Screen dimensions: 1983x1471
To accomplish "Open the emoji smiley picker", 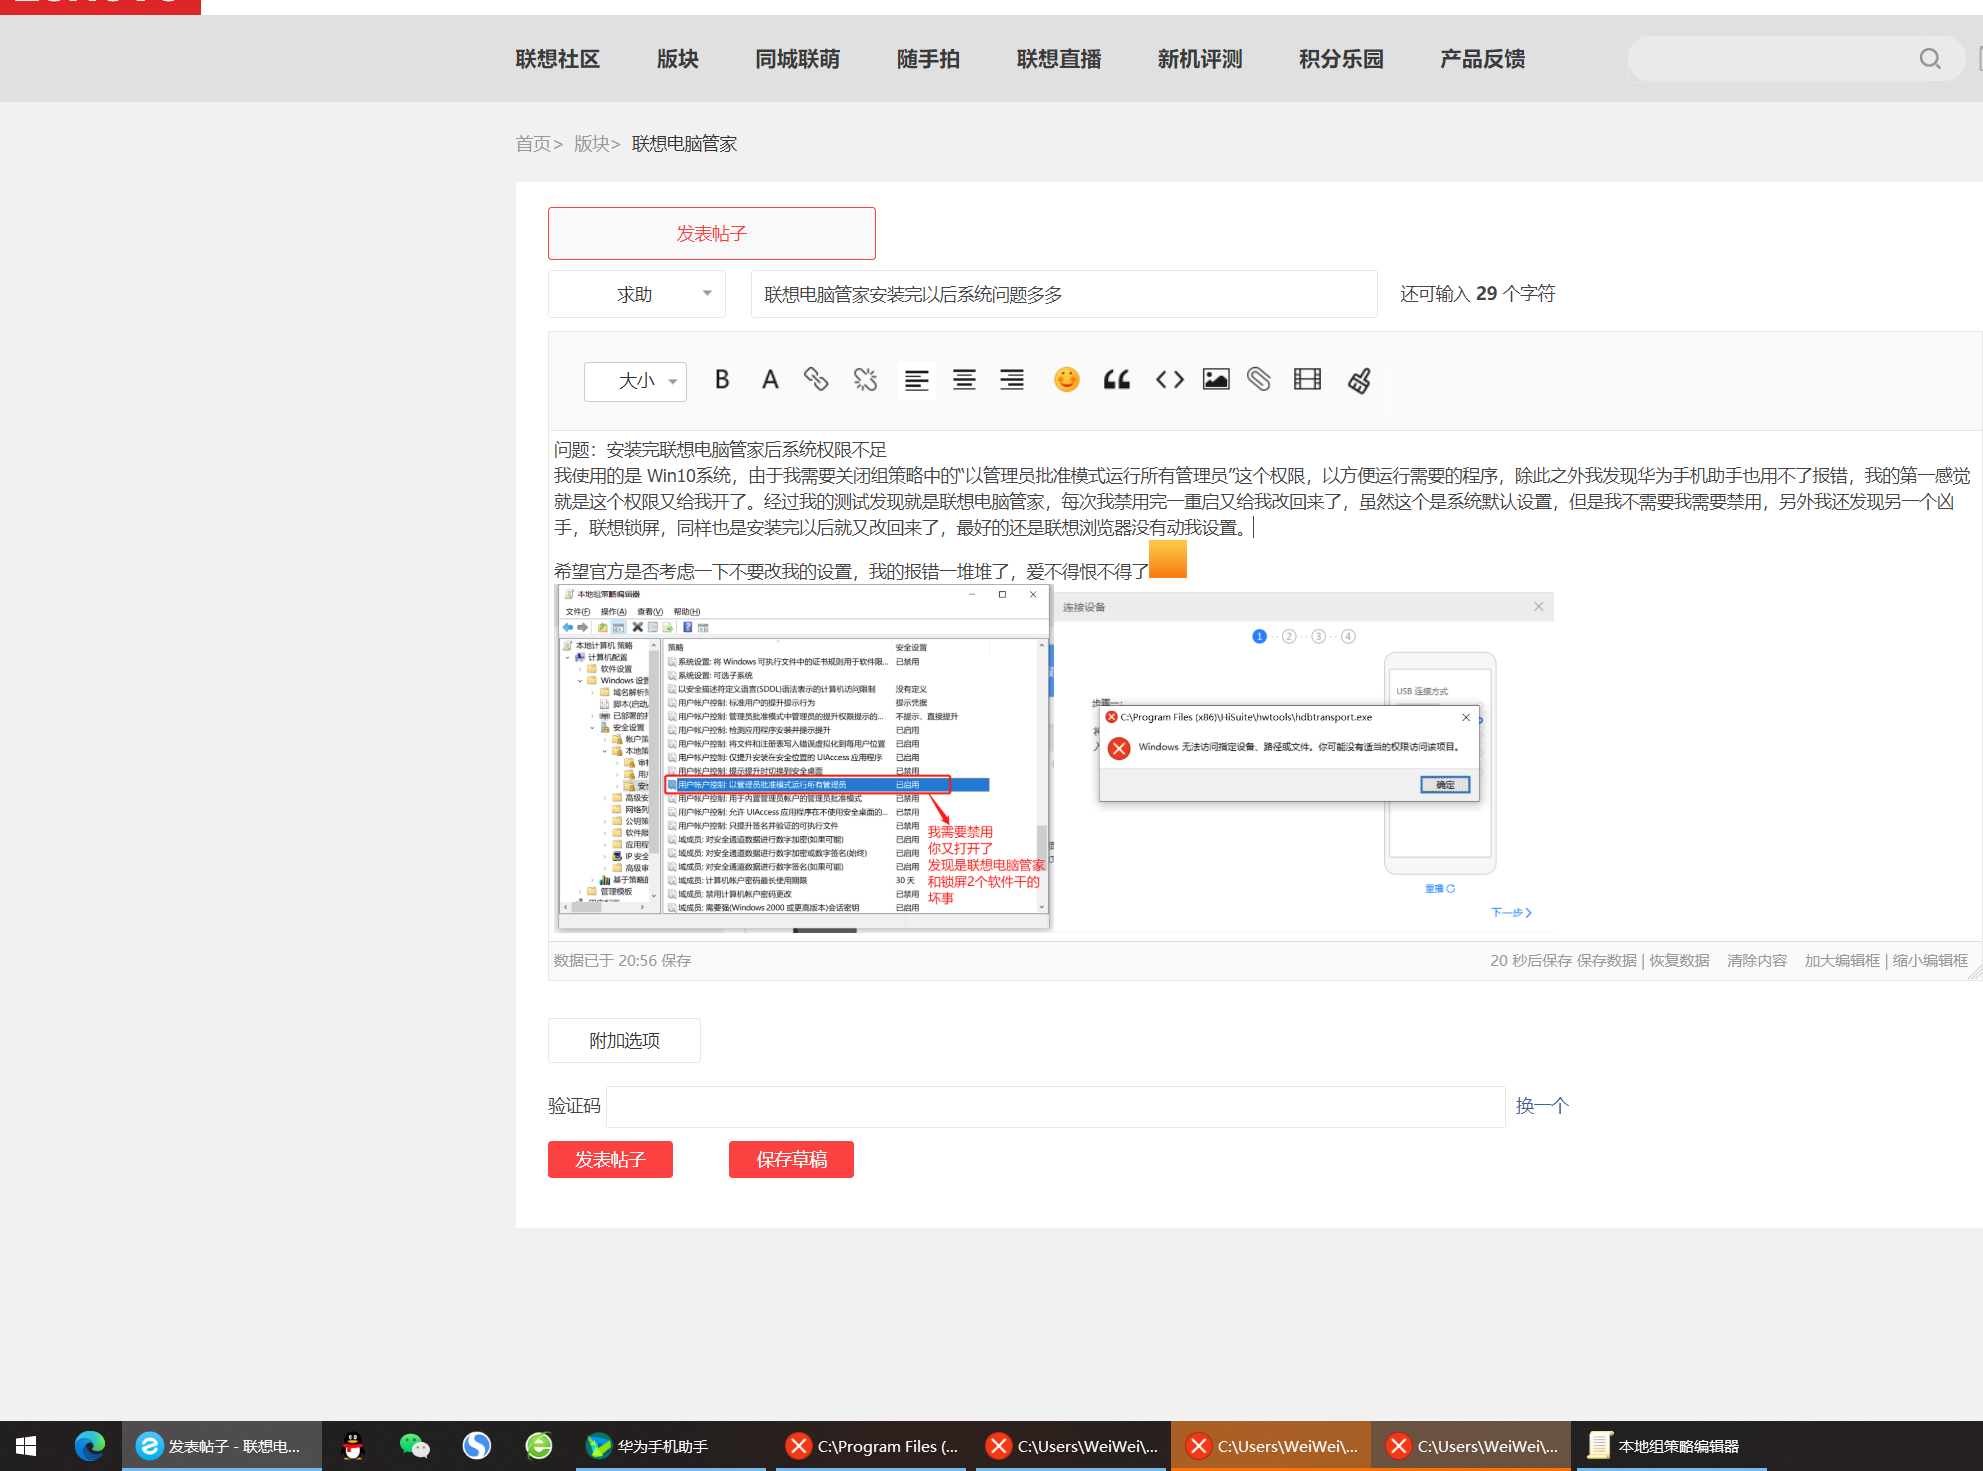I will click(x=1067, y=380).
